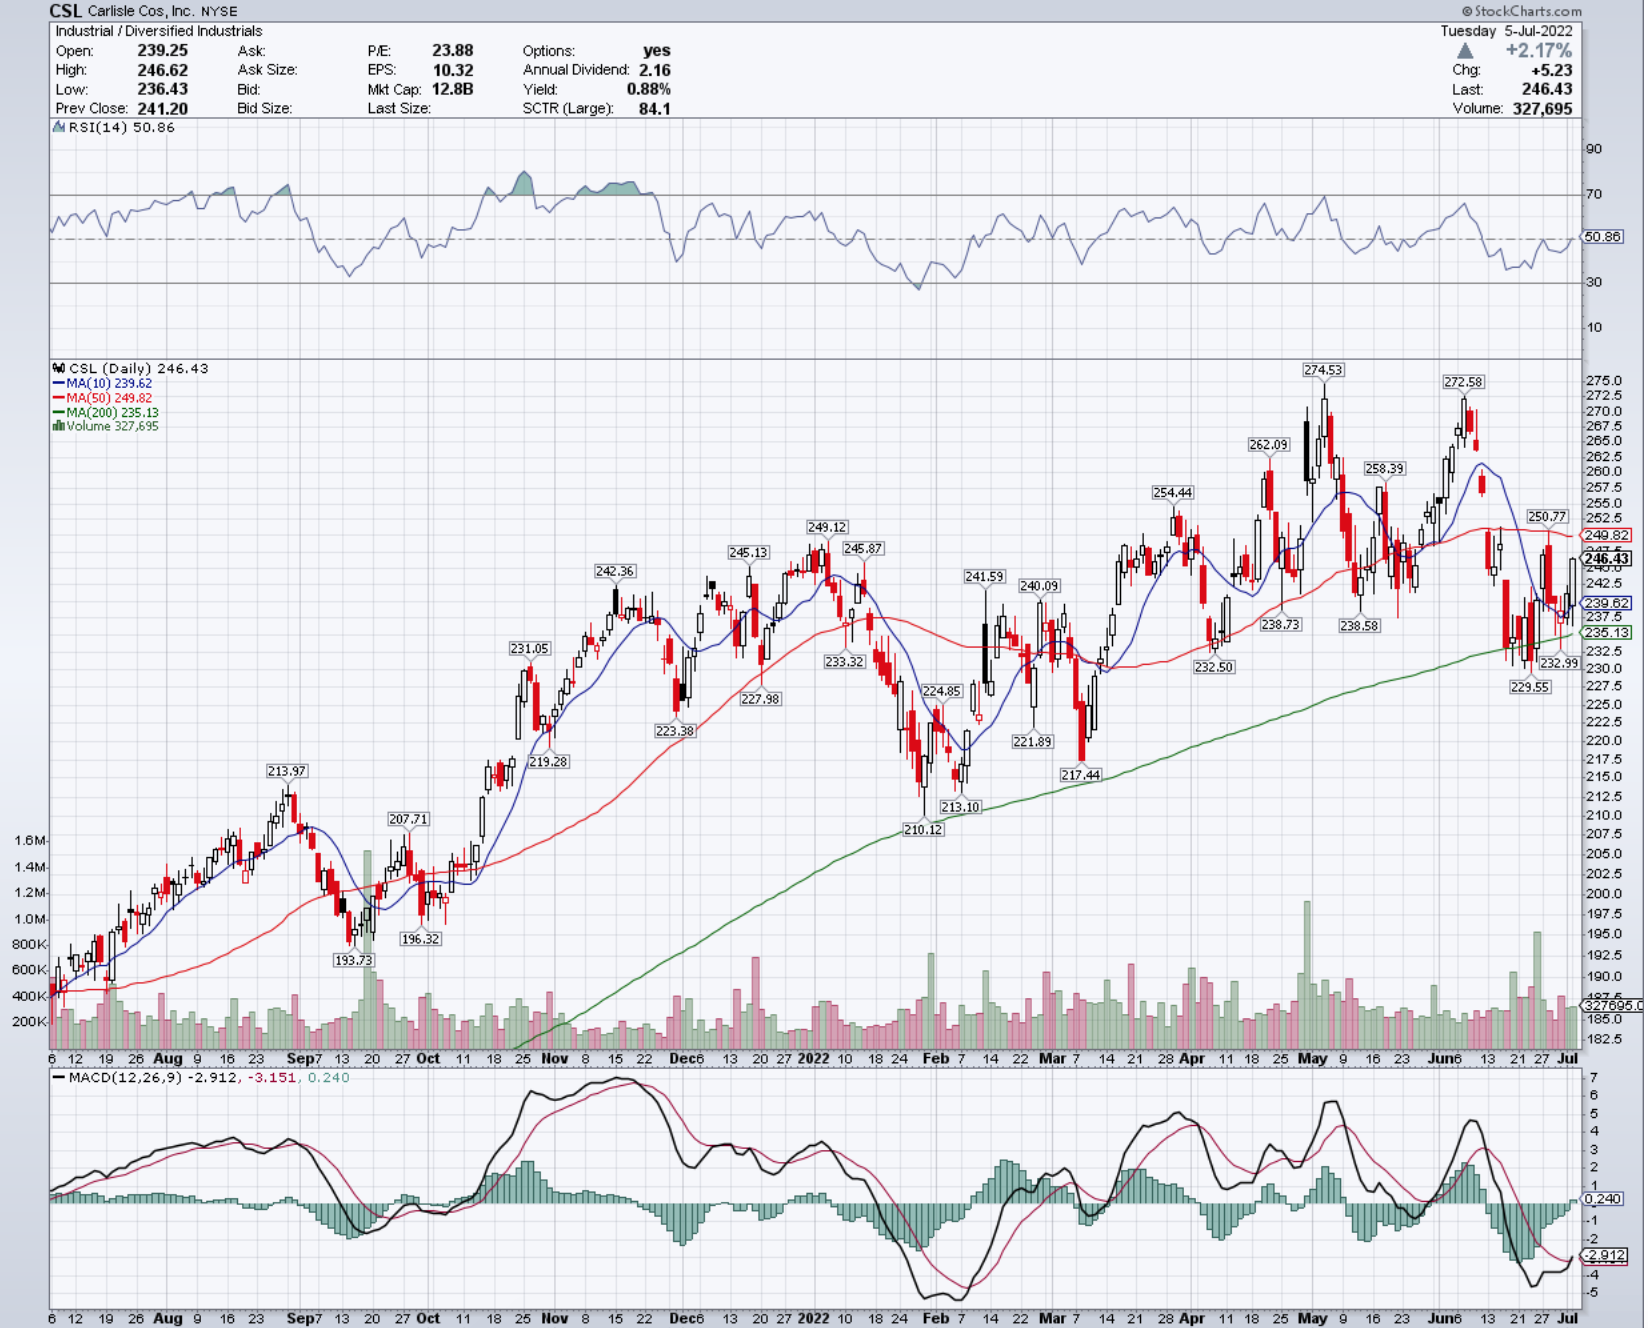The height and width of the screenshot is (1328, 1648).
Task: Click the StockCharts.com copyright label
Action: pos(1521,11)
